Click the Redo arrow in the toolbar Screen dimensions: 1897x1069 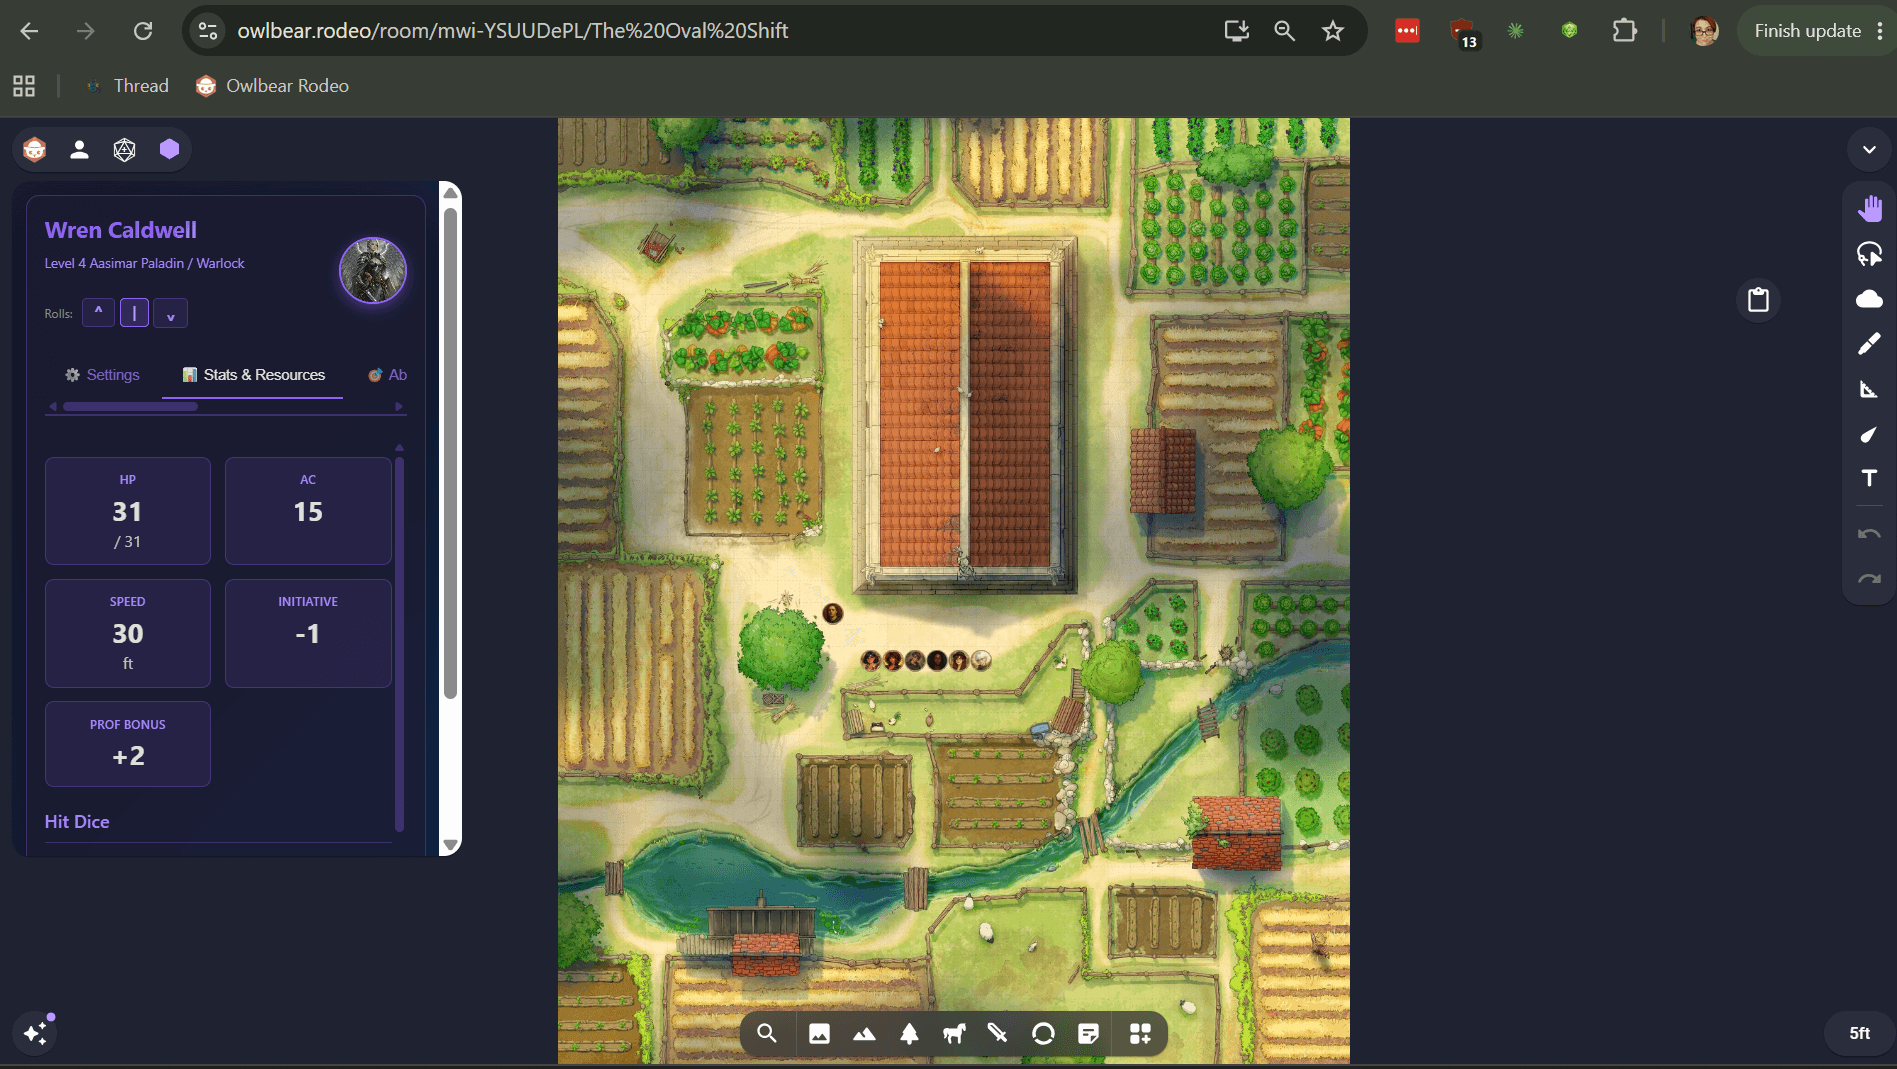[1869, 579]
